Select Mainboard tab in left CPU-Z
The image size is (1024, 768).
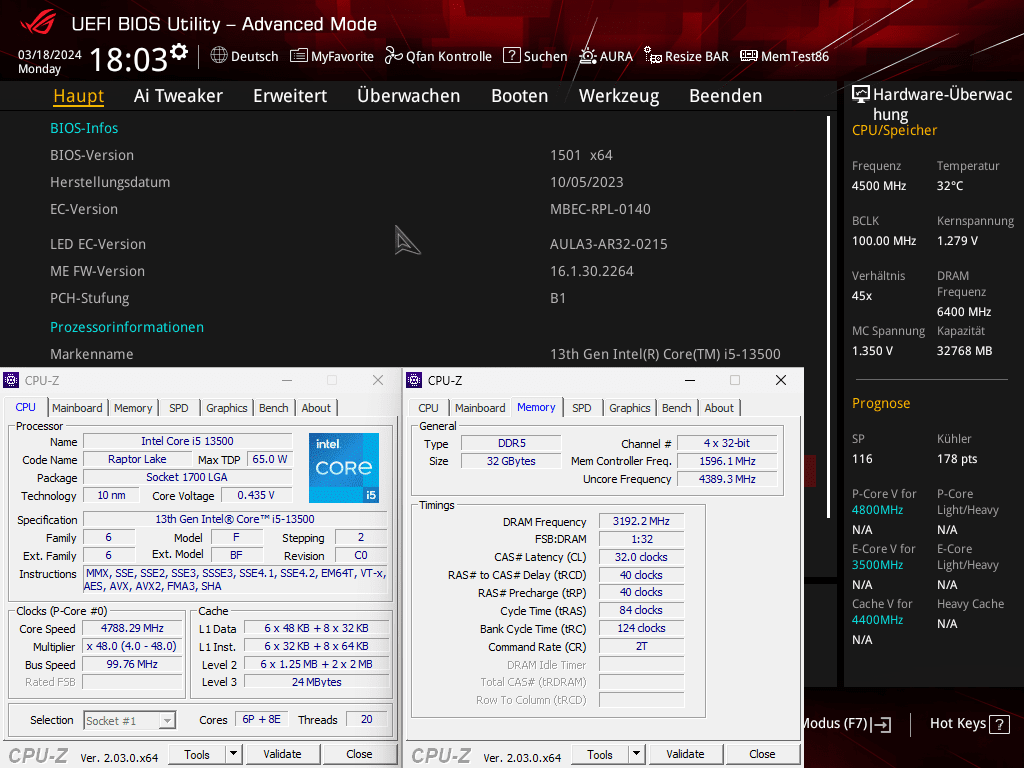(x=77, y=408)
